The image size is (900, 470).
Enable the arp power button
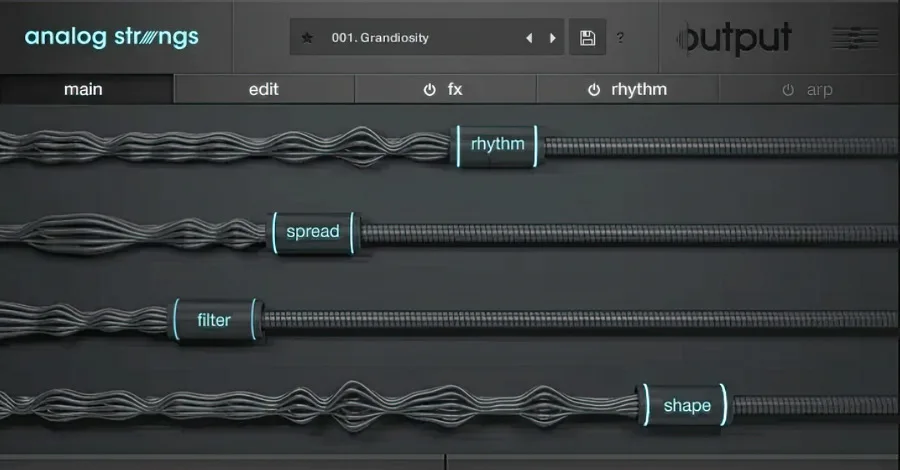[x=788, y=90]
